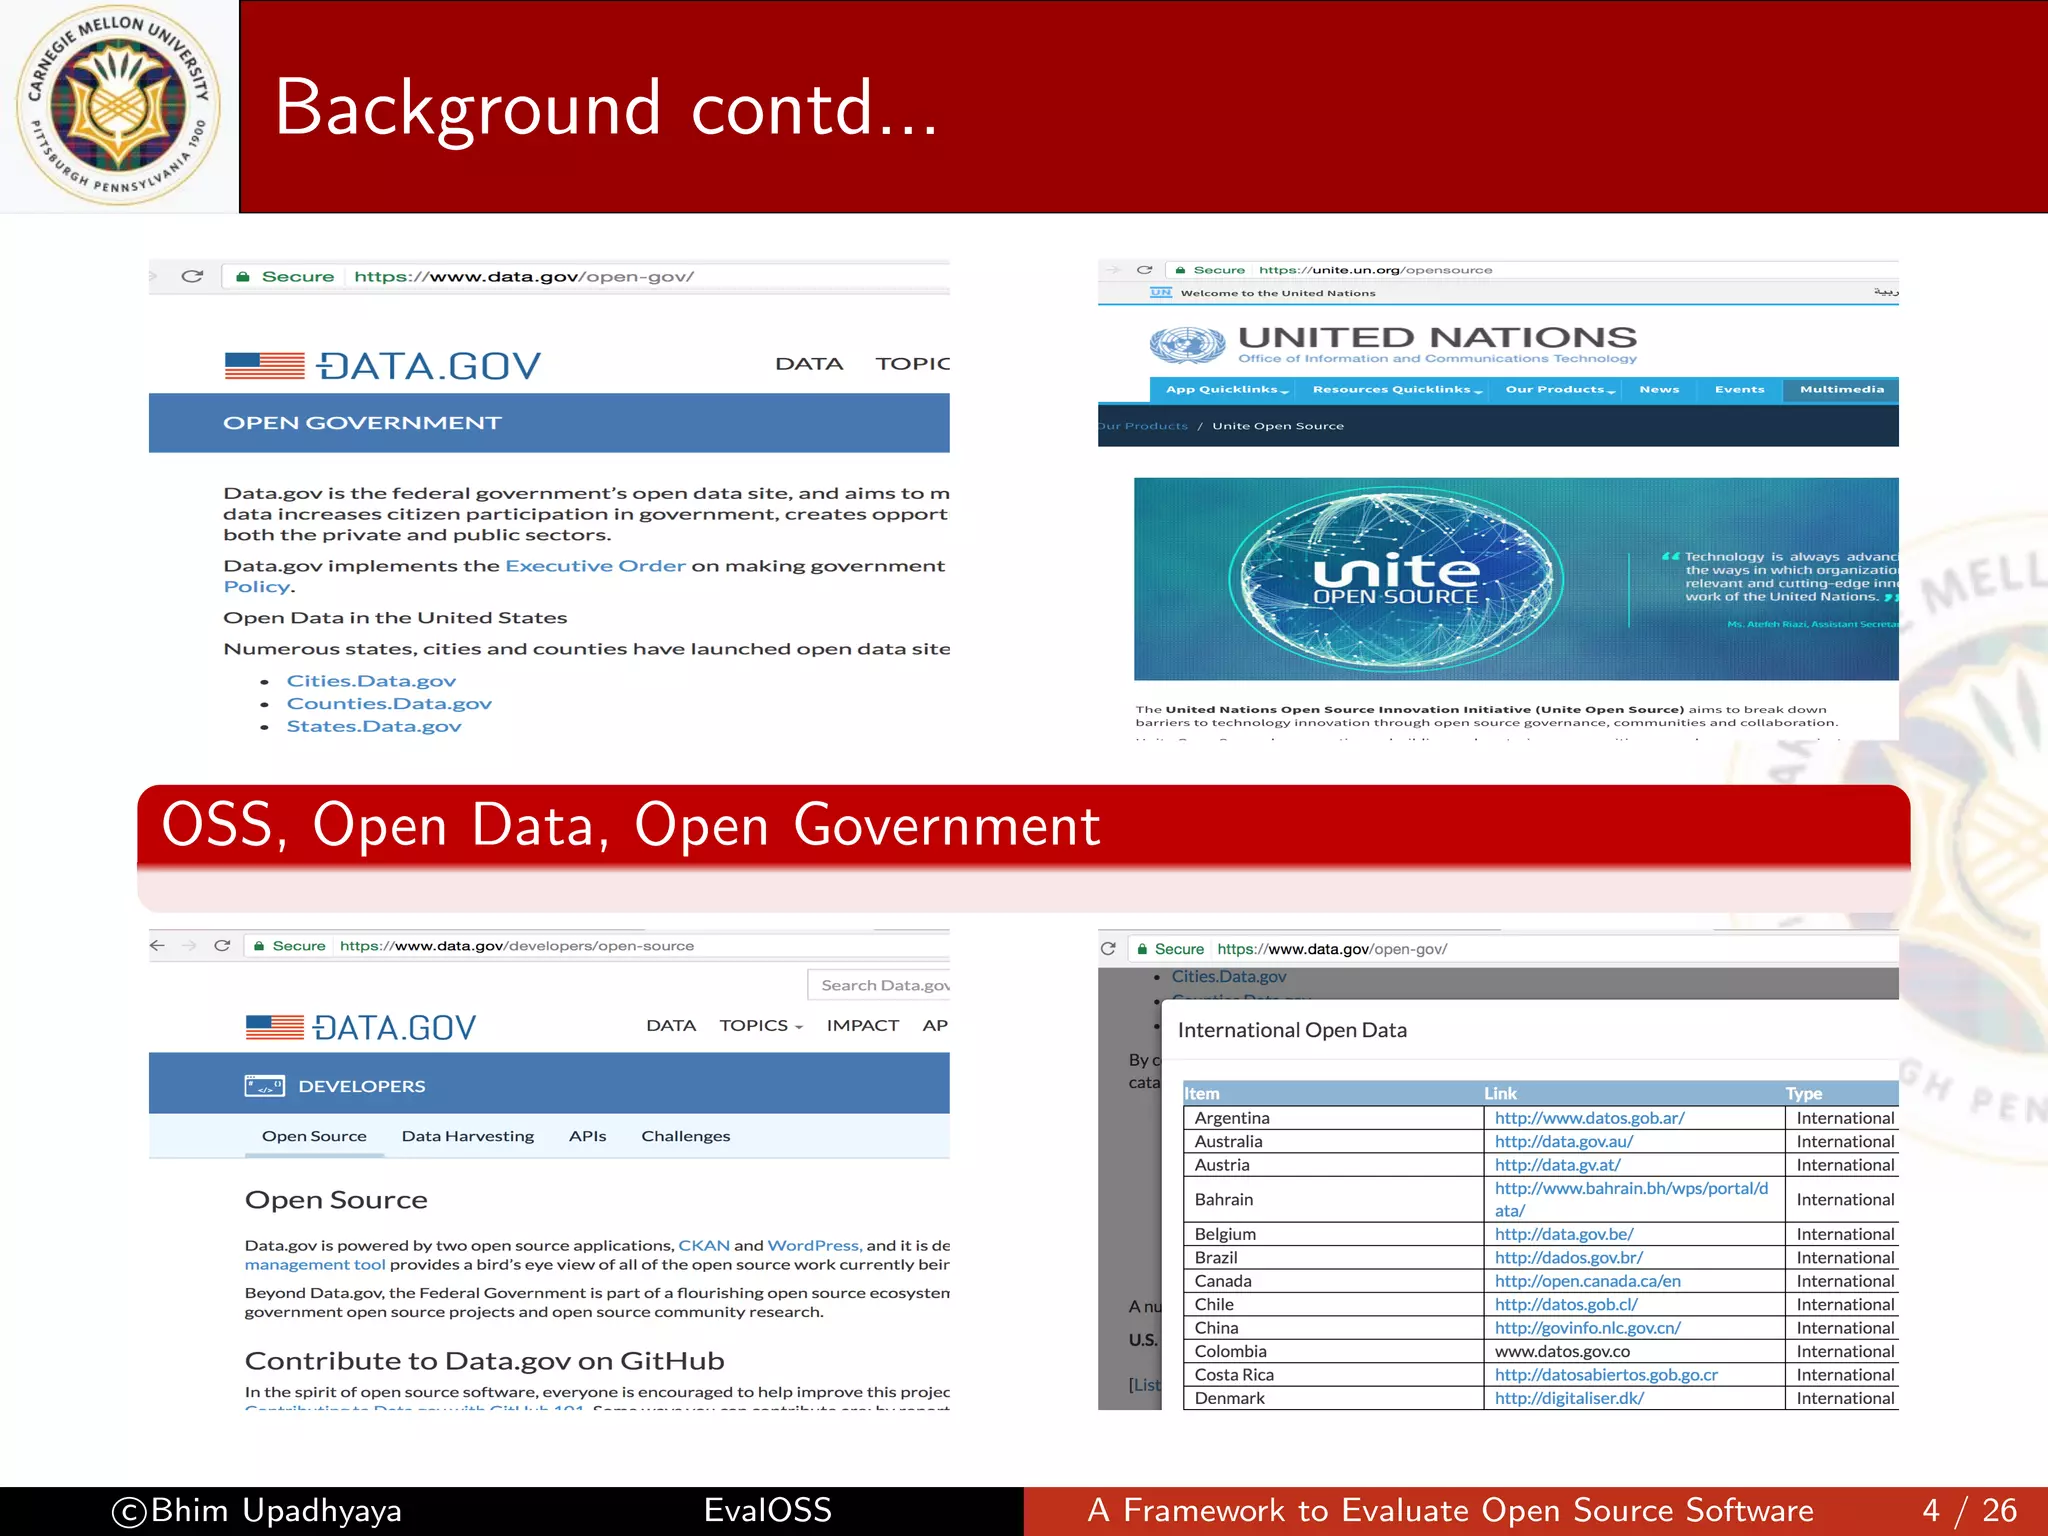Open the CKAN link
Viewport: 2048px width, 1536px height.
tap(704, 1246)
